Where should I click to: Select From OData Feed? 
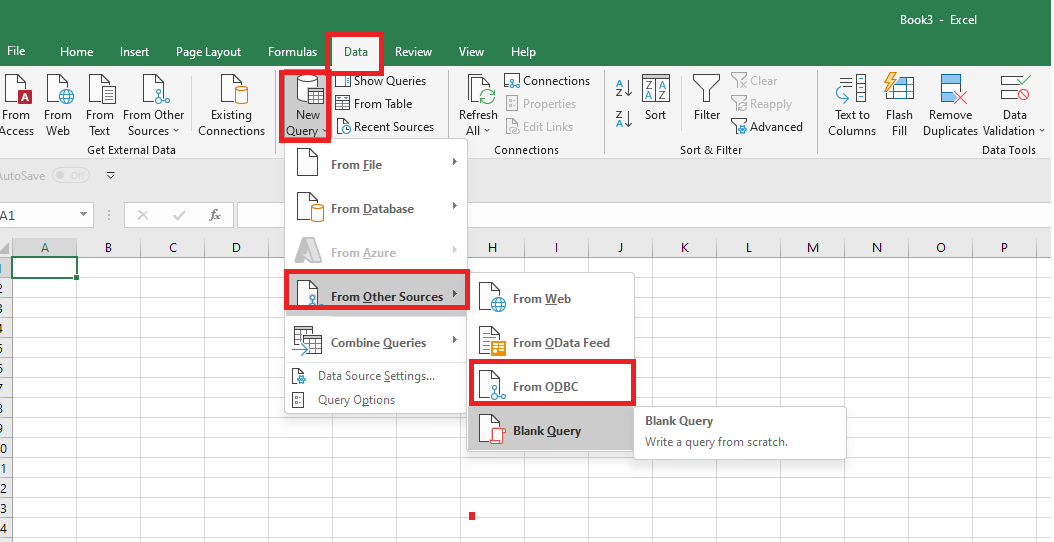click(x=551, y=342)
